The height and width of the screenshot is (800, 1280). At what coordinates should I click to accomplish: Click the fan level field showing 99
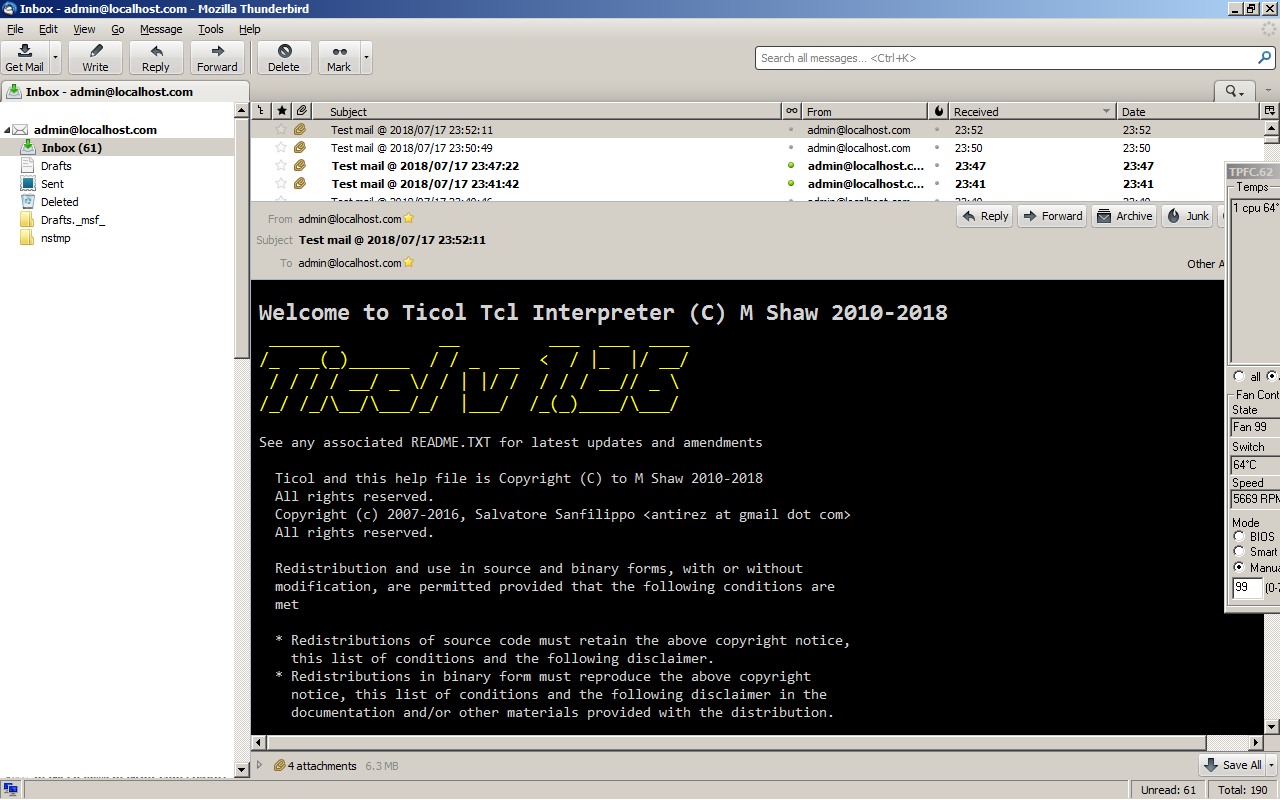(1247, 588)
